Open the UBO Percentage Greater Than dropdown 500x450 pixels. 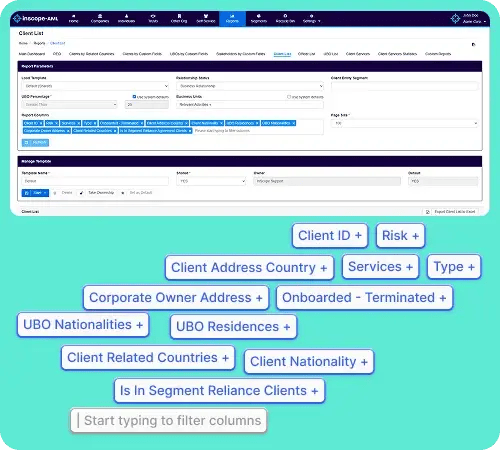pyautogui.click(x=70, y=105)
